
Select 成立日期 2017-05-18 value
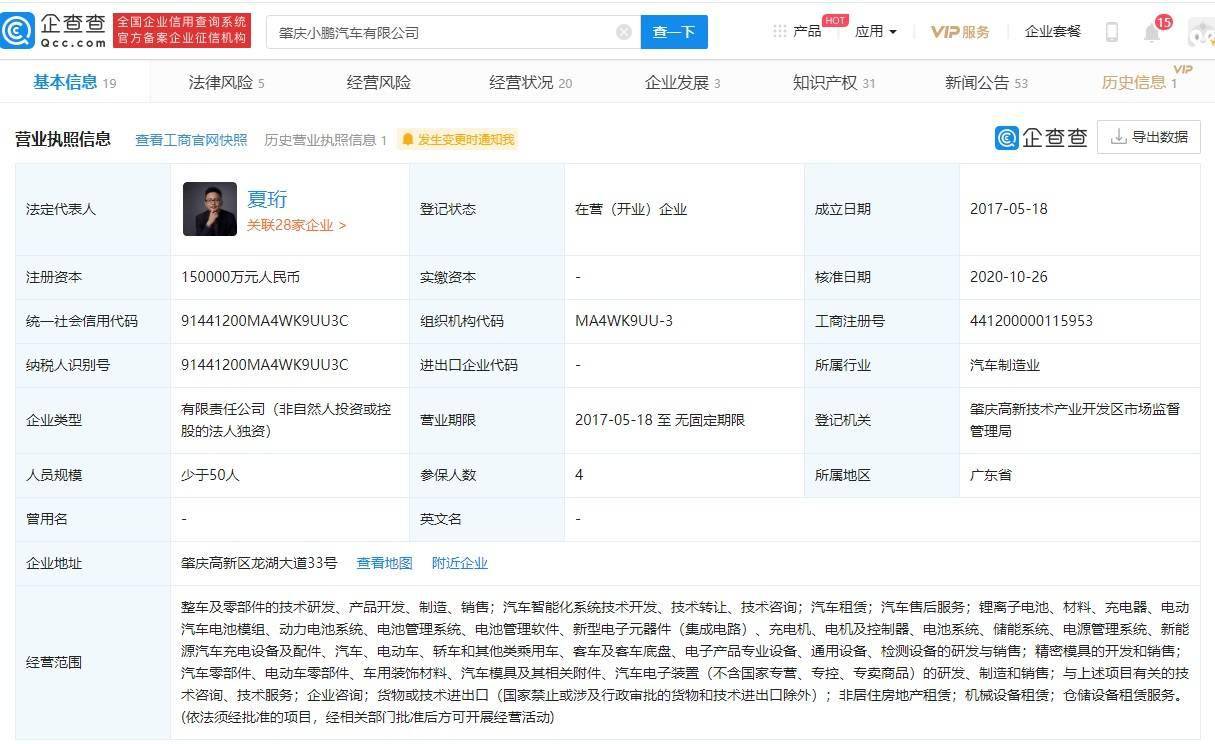[x=1009, y=209]
